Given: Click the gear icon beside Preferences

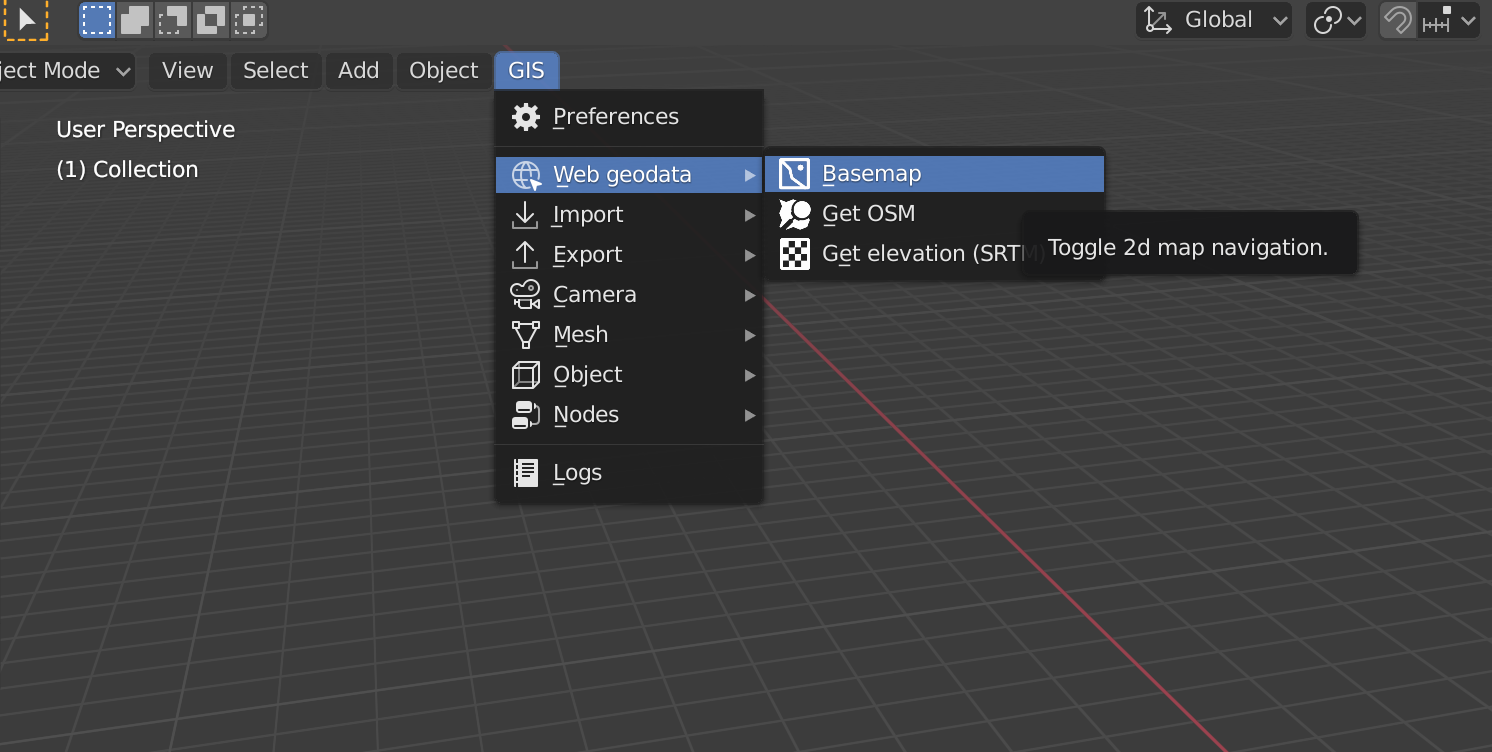Looking at the screenshot, I should tap(525, 117).
